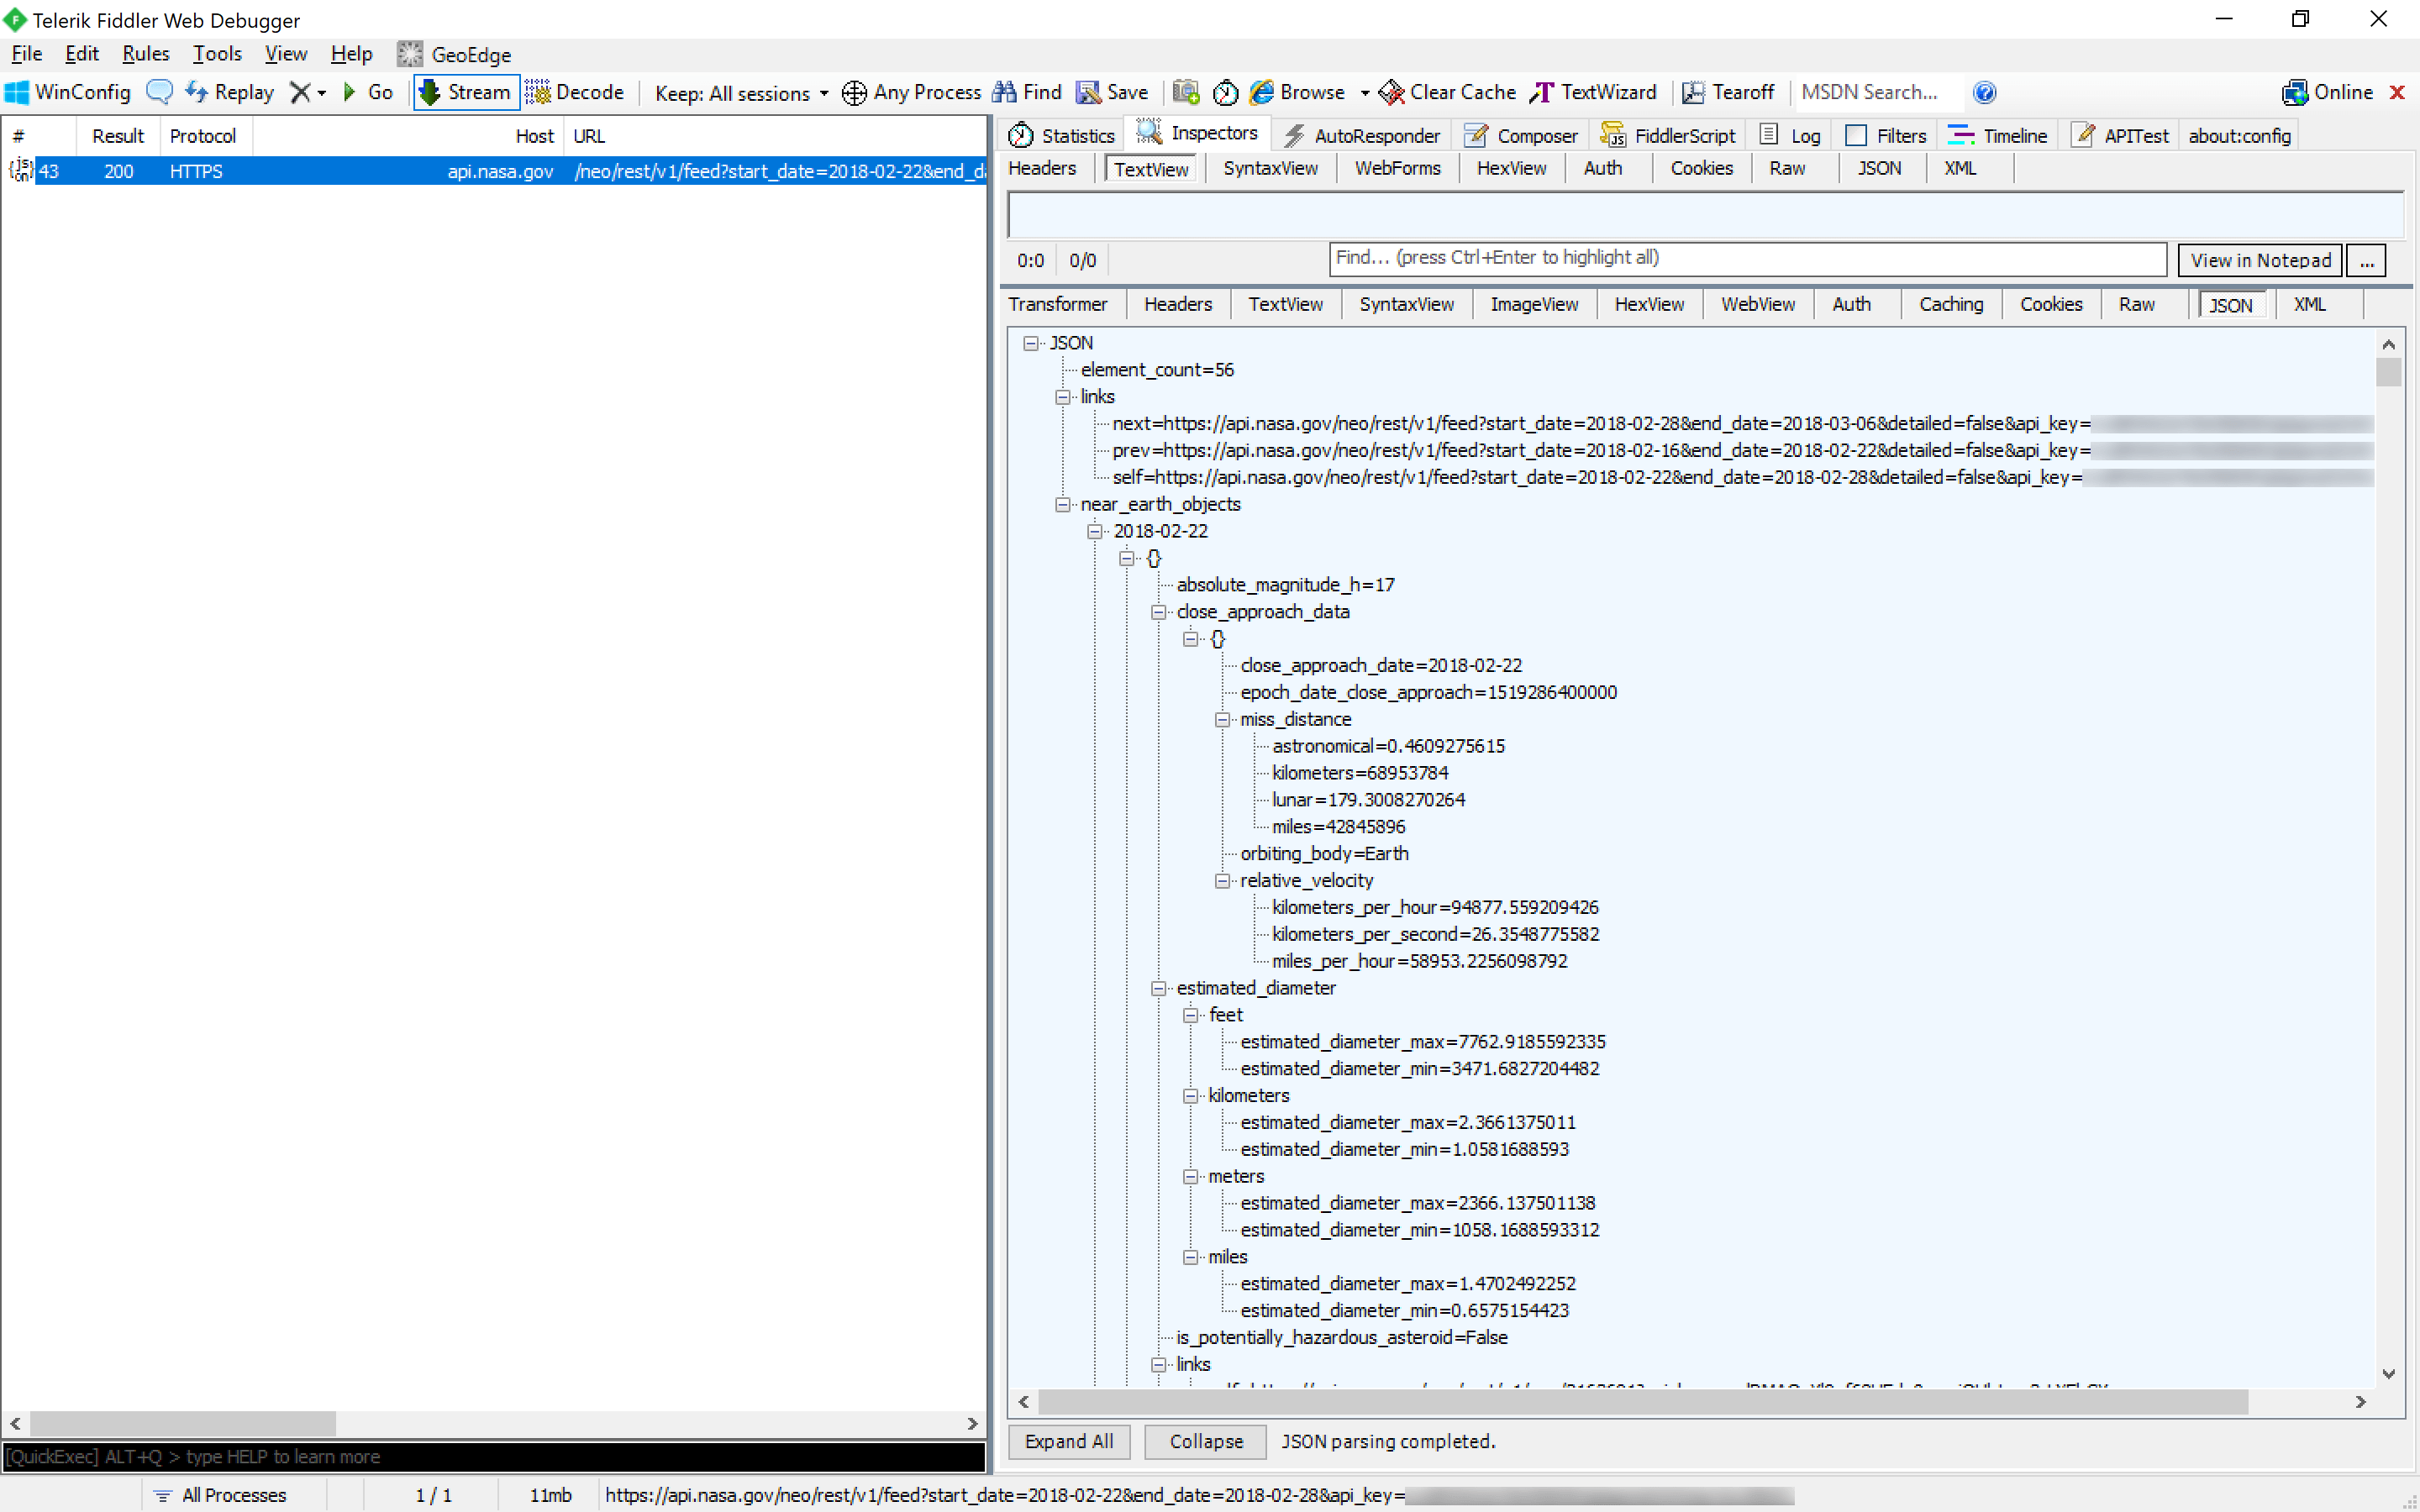Click All Processes filter in status bar

point(220,1495)
